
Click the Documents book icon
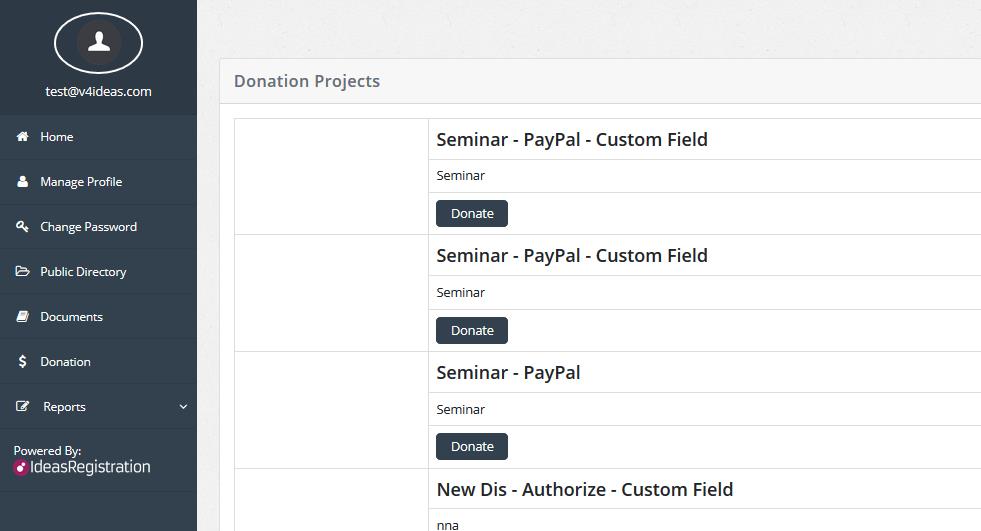click(22, 317)
